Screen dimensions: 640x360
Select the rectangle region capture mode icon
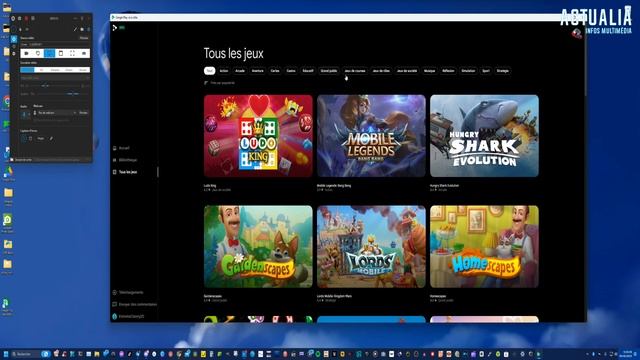(49, 53)
